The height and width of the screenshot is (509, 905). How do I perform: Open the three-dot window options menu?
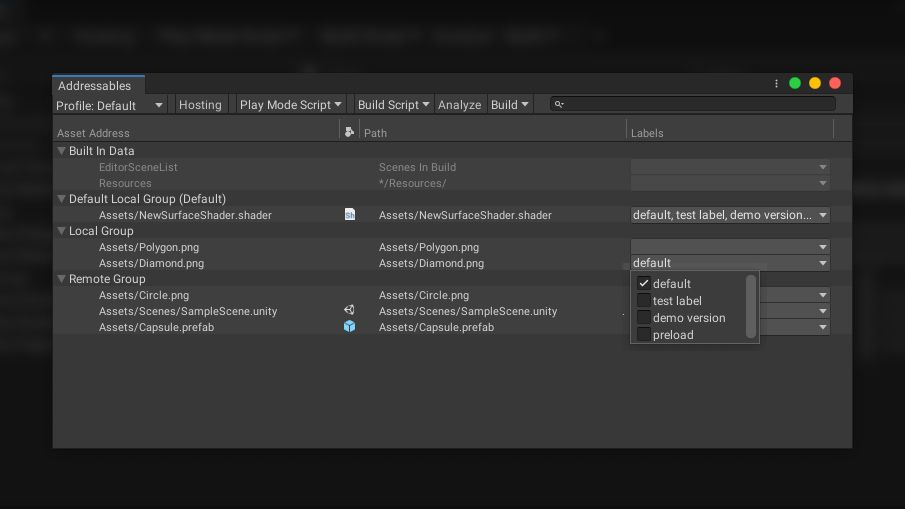[x=776, y=84]
